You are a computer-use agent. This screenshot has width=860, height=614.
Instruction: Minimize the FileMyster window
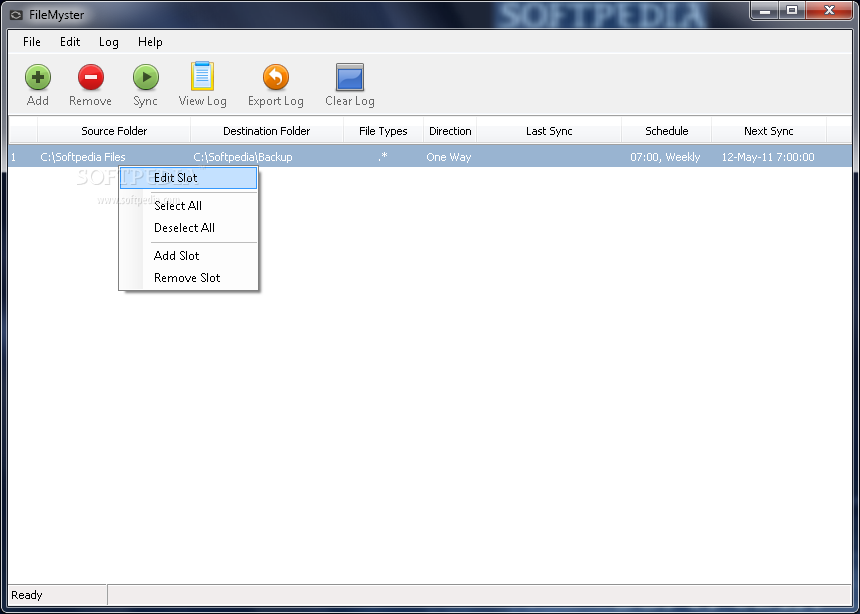765,10
